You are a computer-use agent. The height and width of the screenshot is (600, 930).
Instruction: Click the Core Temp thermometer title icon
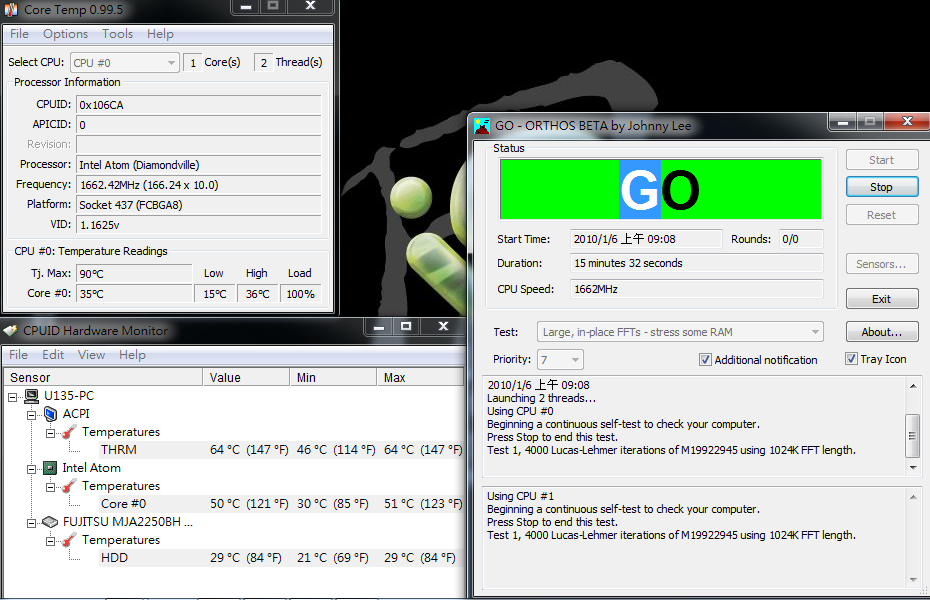[x=11, y=9]
